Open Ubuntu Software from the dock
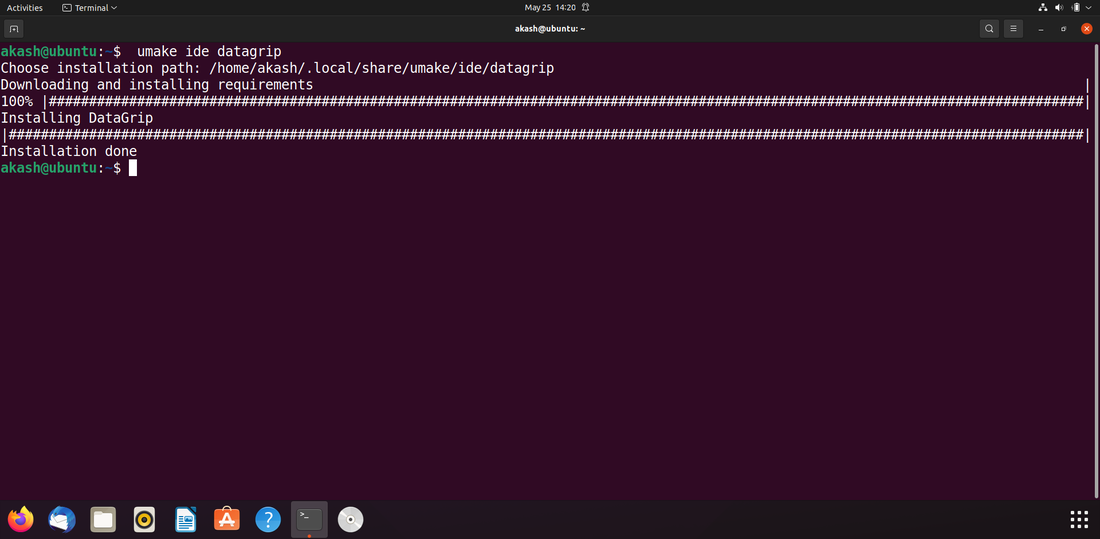The height and width of the screenshot is (539, 1100). point(227,519)
